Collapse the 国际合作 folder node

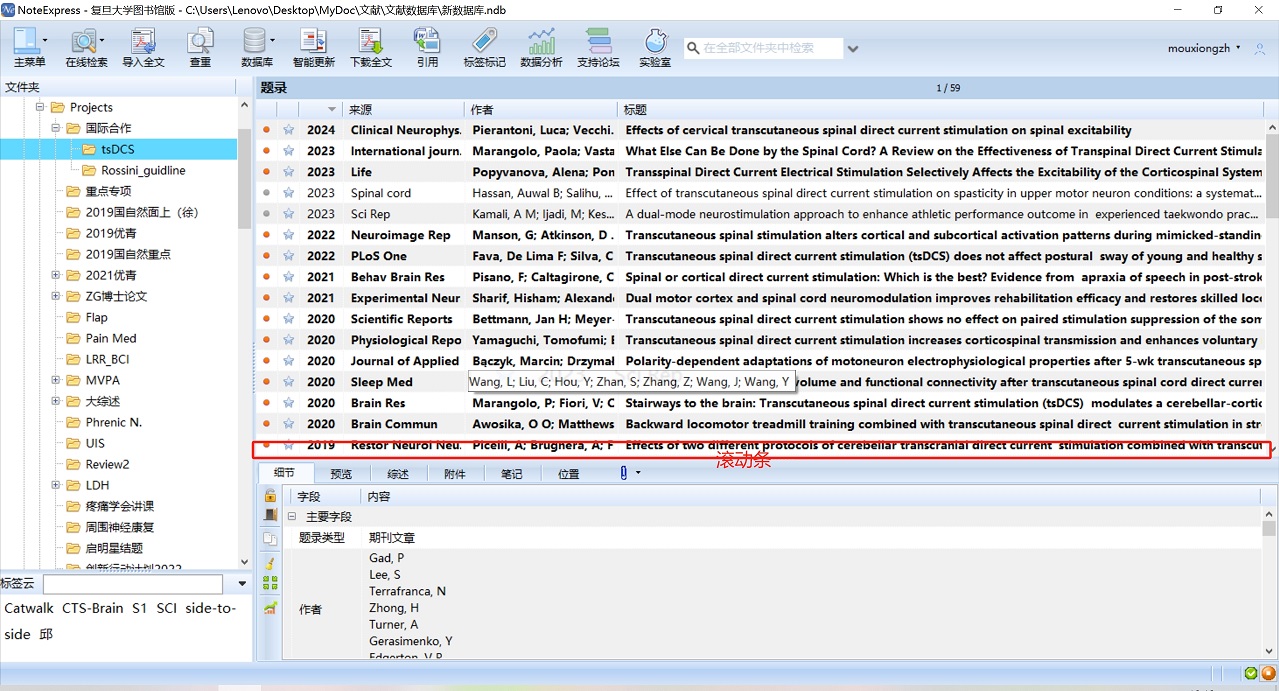click(57, 128)
